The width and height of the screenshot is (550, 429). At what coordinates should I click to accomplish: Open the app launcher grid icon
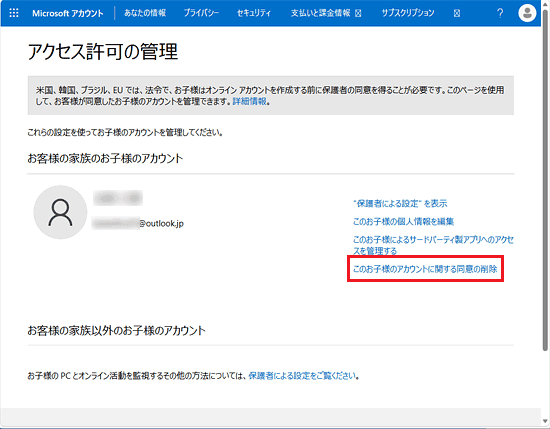14,13
